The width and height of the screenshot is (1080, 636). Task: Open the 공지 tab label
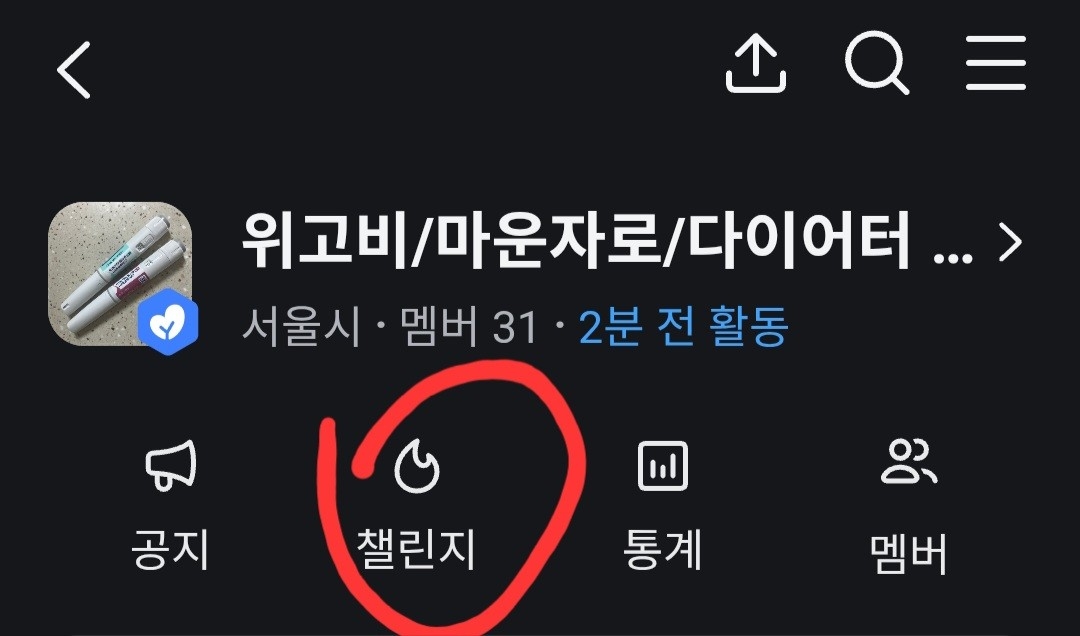(170, 550)
